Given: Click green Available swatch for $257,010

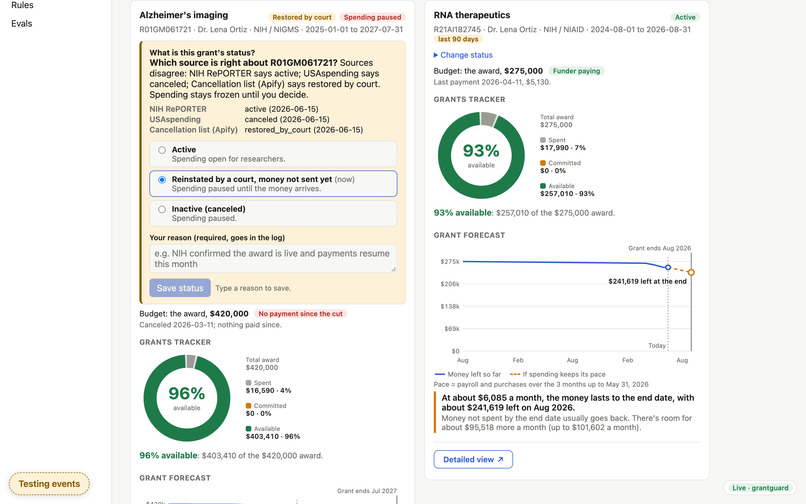Looking at the screenshot, I should coord(543,186).
